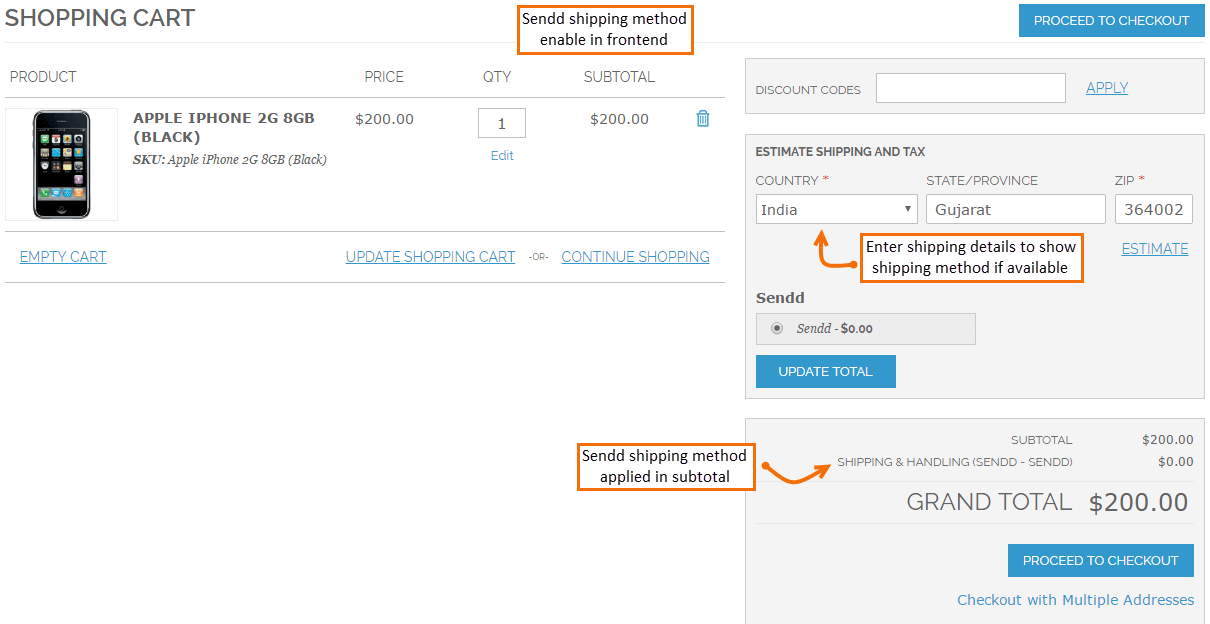Click the Price column header
1210x624 pixels.
(x=384, y=77)
